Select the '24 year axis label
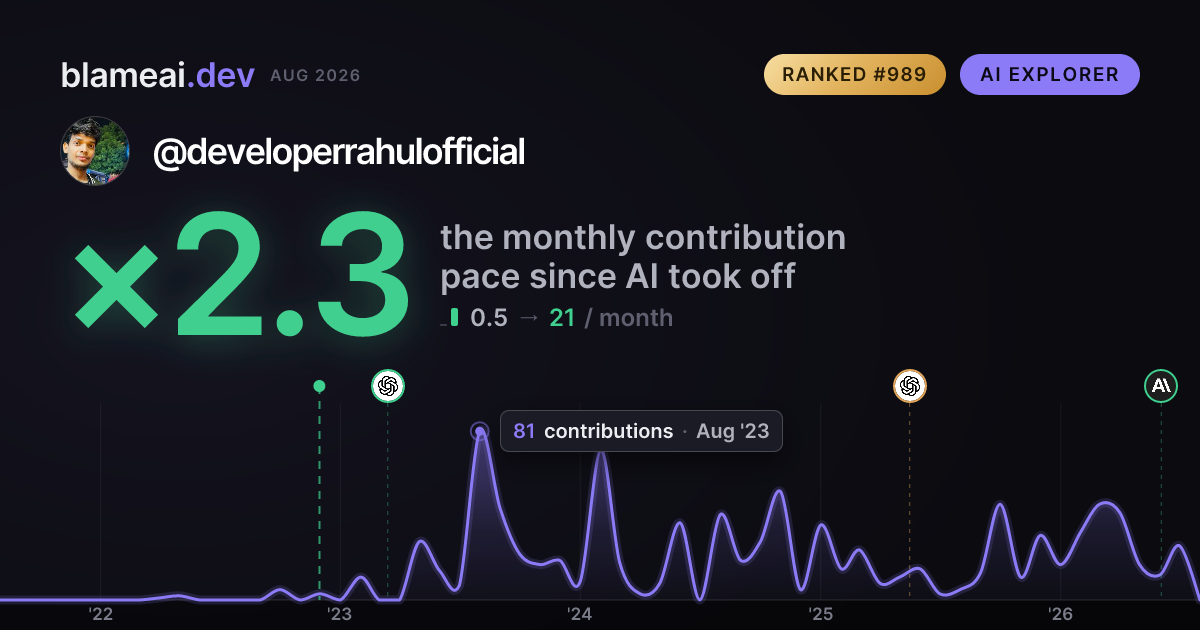 click(x=580, y=614)
